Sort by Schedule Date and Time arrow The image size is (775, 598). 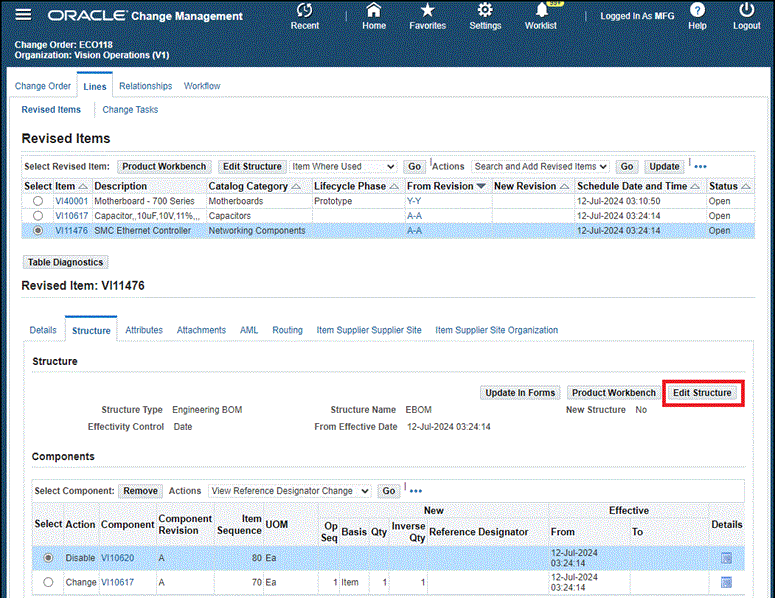695,186
